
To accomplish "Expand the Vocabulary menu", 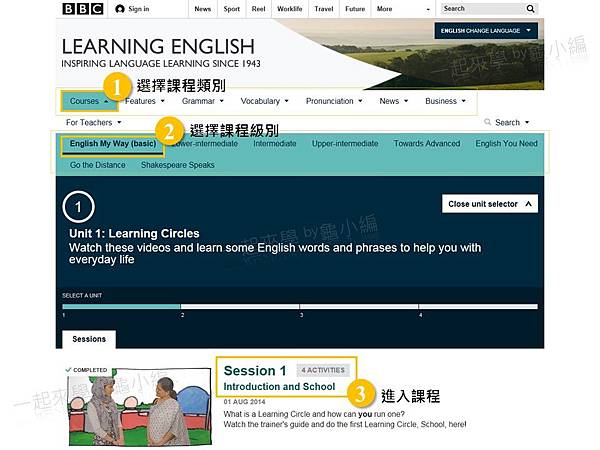I will tap(264, 101).
